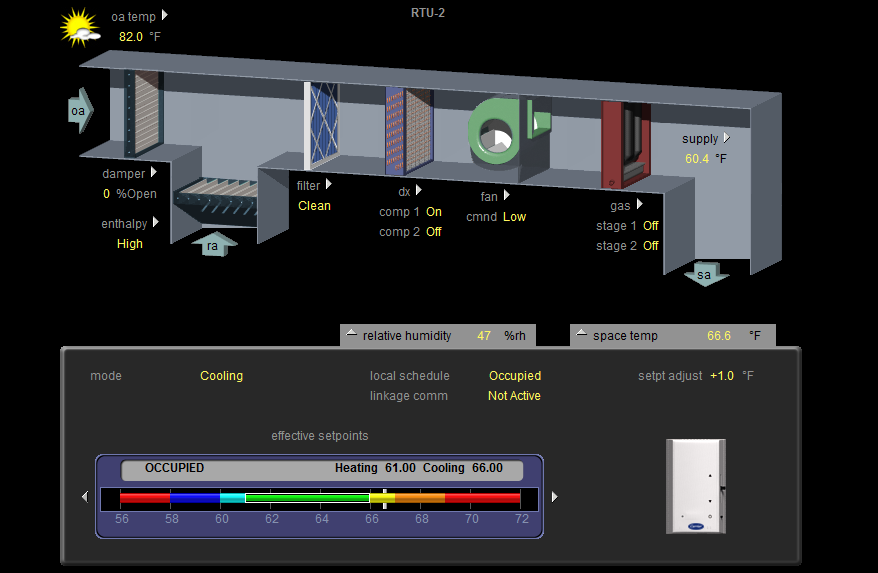This screenshot has height=573, width=878.
Task: Expand the enthalpy arrow
Action: click(x=156, y=222)
